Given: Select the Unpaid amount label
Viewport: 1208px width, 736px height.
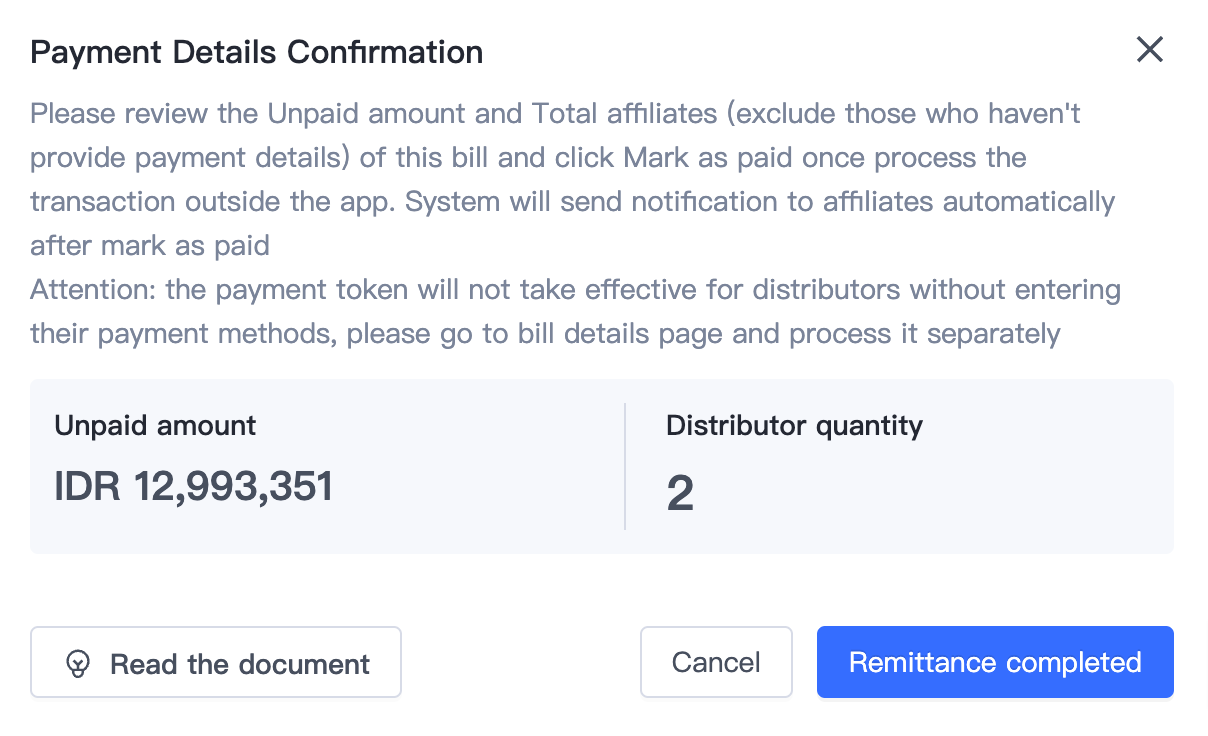Looking at the screenshot, I should click(155, 425).
